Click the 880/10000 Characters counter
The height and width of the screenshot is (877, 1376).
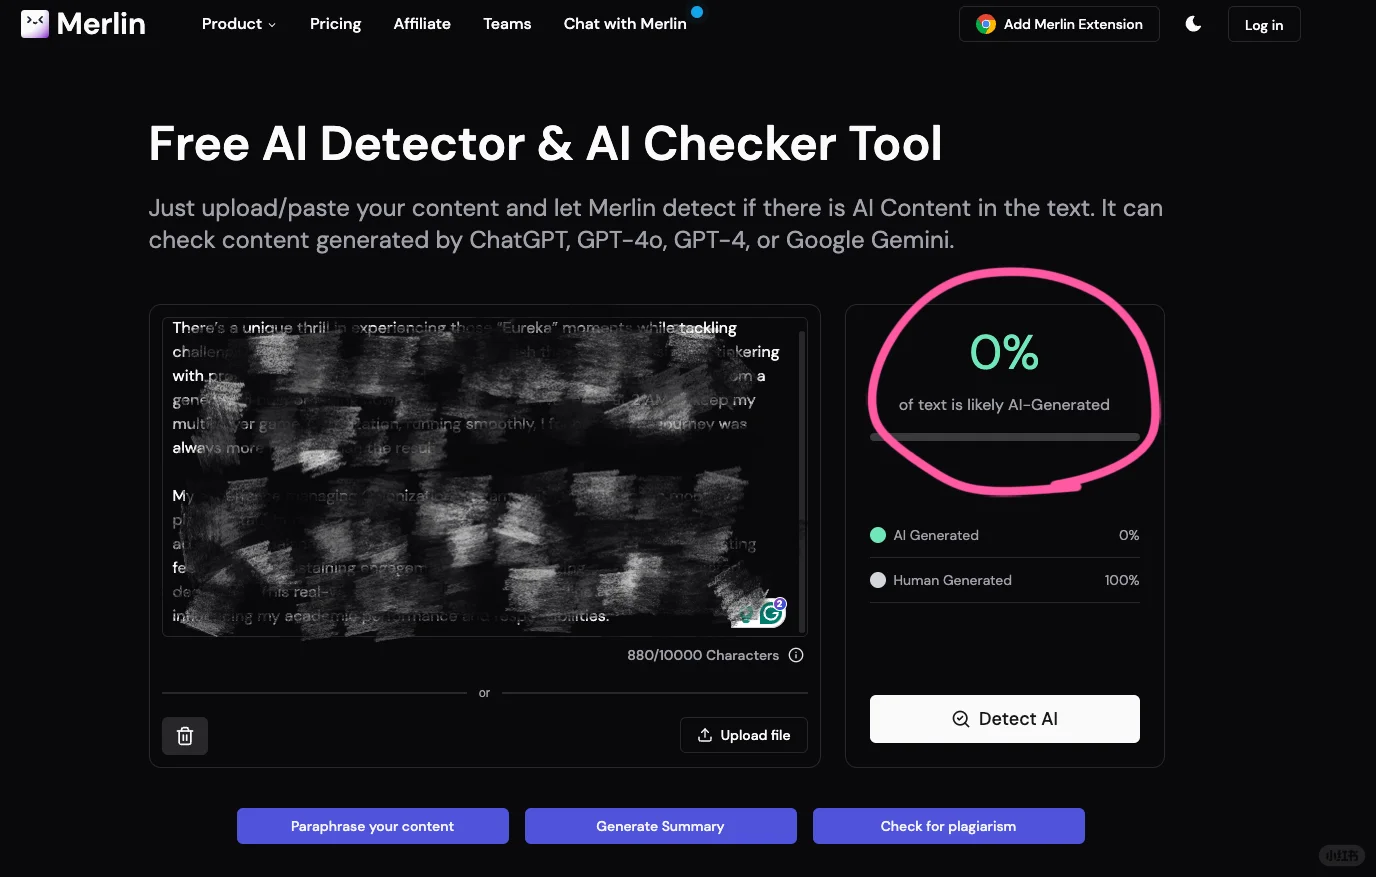tap(703, 655)
